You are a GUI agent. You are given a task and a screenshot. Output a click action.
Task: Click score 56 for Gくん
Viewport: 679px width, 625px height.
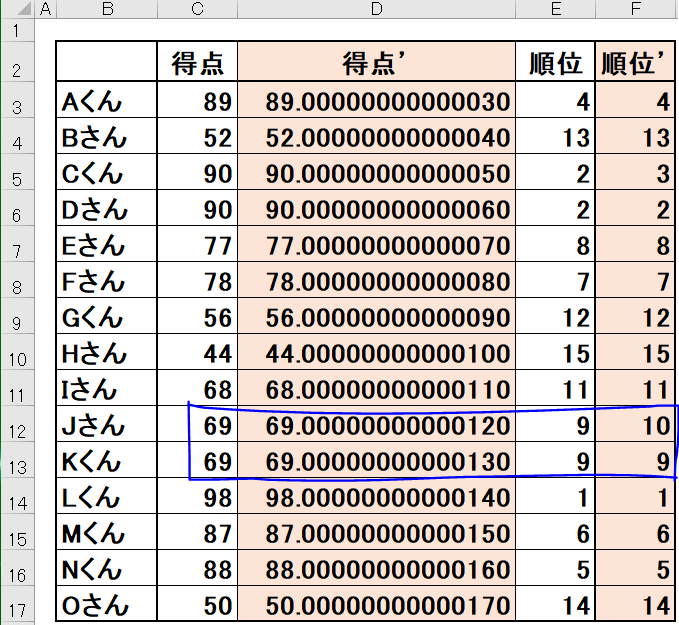(197, 315)
